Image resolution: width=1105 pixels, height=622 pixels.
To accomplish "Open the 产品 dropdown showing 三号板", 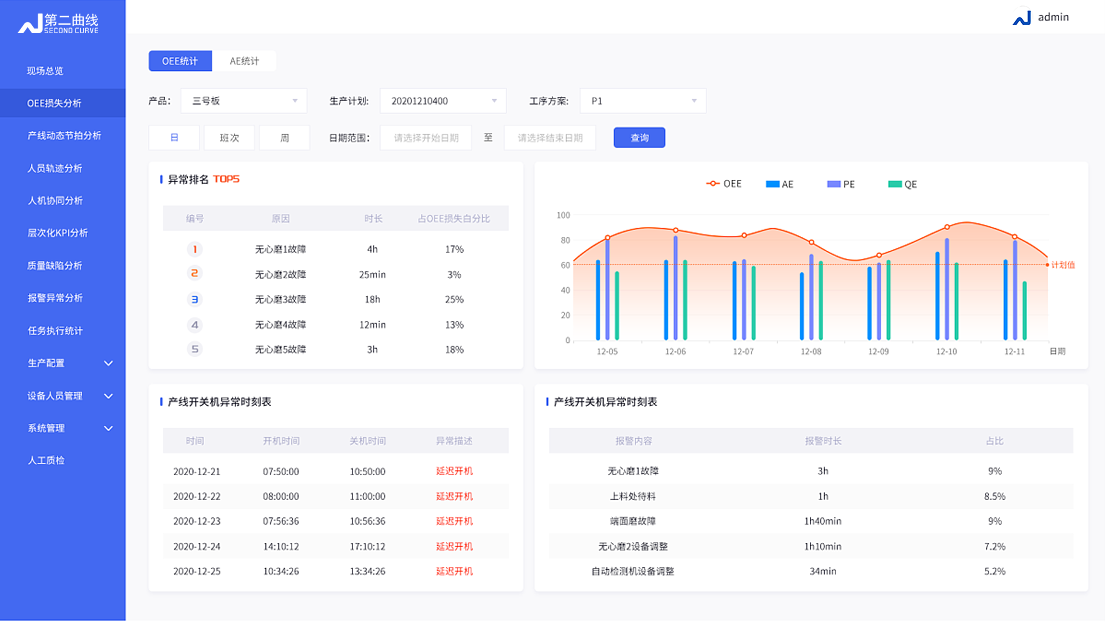I will point(243,101).
